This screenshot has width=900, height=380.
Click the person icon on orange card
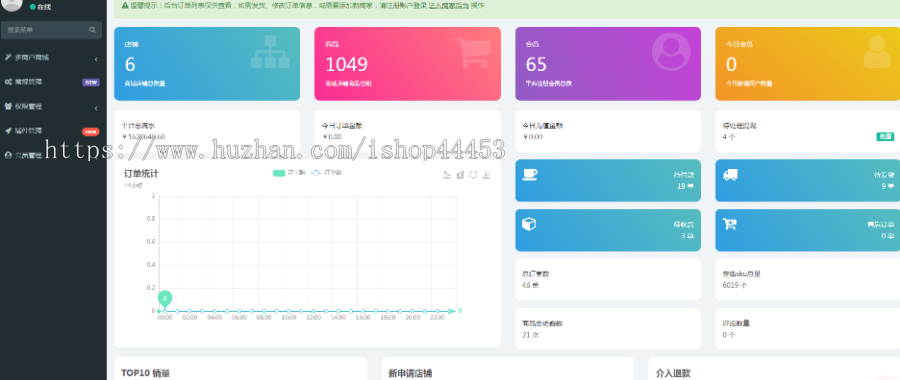tap(877, 52)
